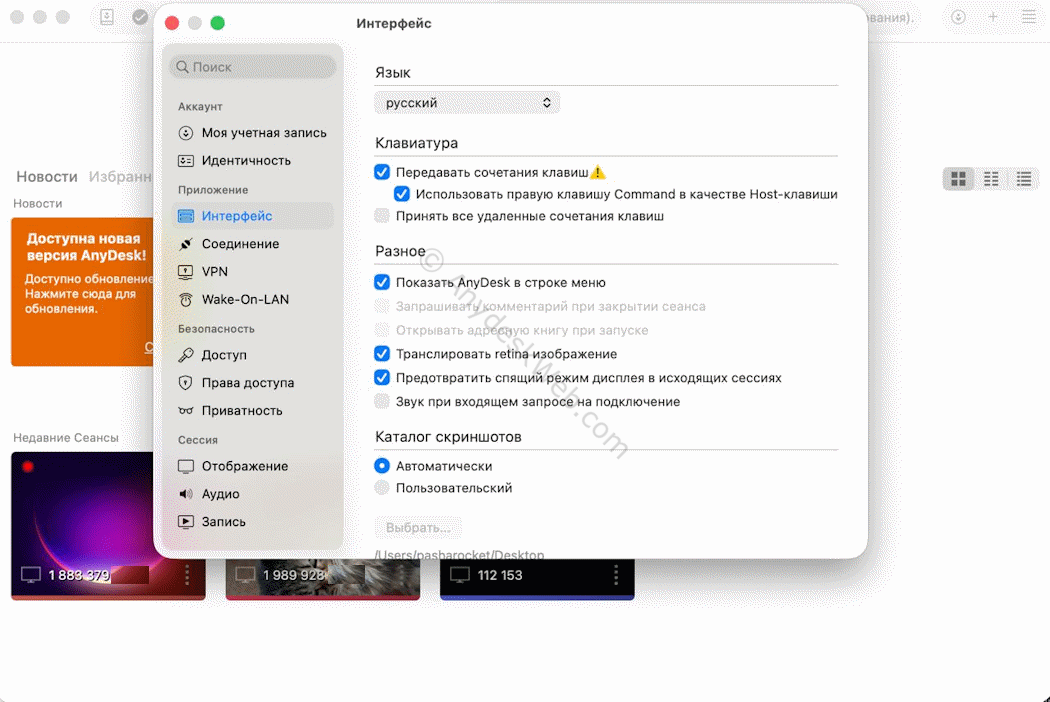Open the Новости tab in main window

pyautogui.click(x=47, y=177)
